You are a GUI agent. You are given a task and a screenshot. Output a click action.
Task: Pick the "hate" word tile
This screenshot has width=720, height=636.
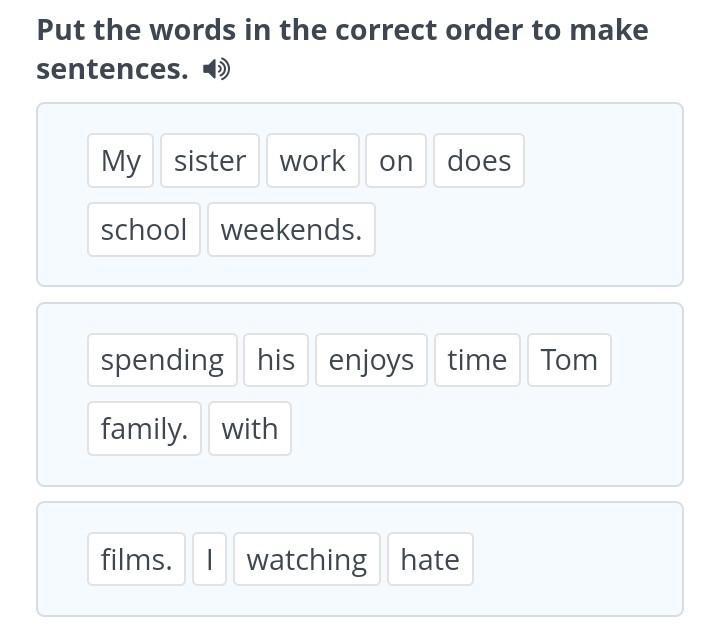[x=430, y=560]
